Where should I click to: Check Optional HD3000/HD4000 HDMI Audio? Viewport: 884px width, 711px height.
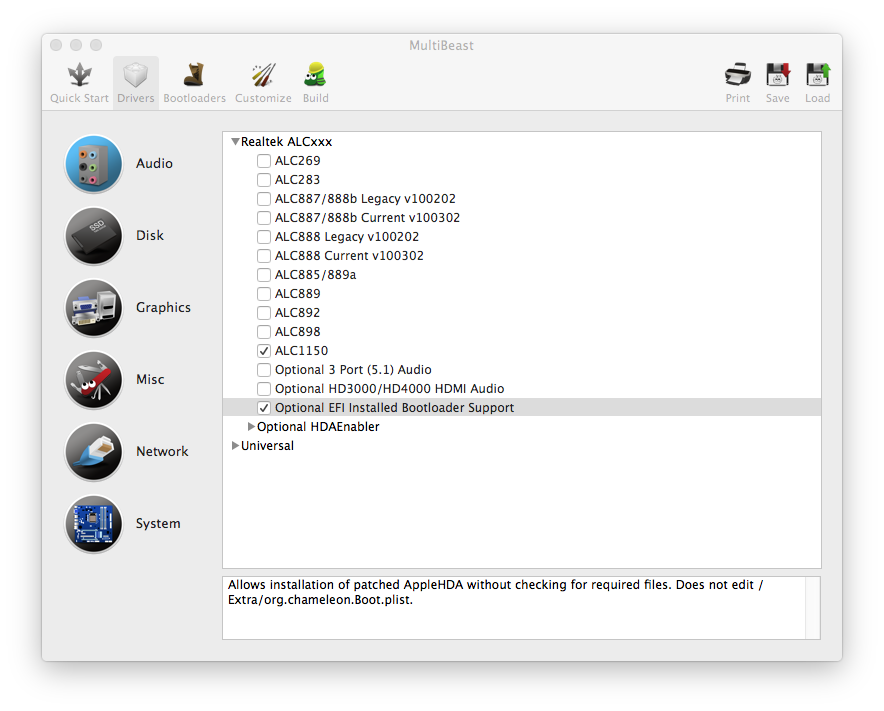click(x=263, y=389)
